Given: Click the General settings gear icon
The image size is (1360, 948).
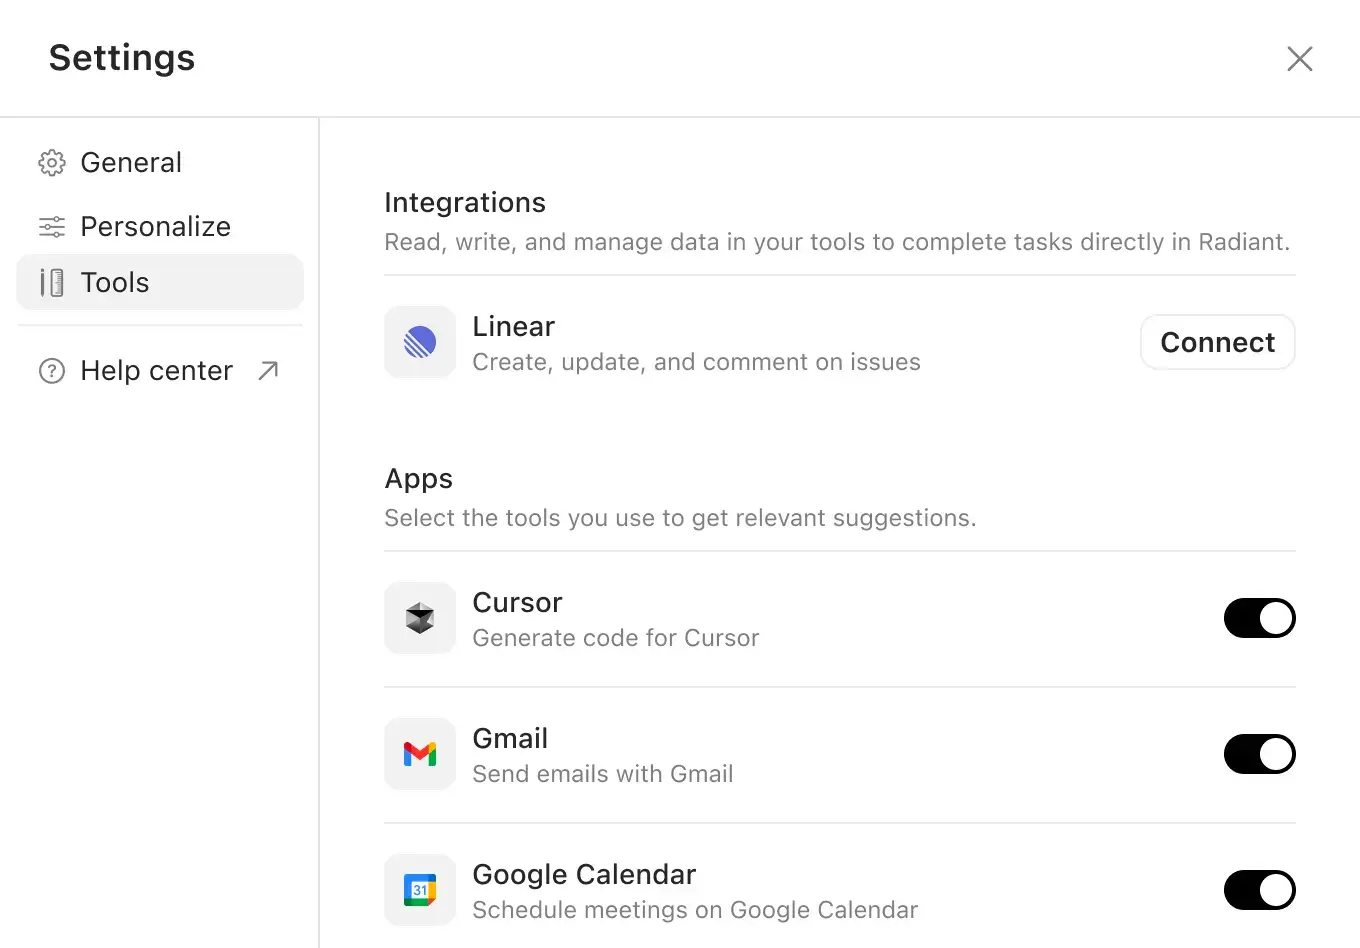Looking at the screenshot, I should (51, 162).
